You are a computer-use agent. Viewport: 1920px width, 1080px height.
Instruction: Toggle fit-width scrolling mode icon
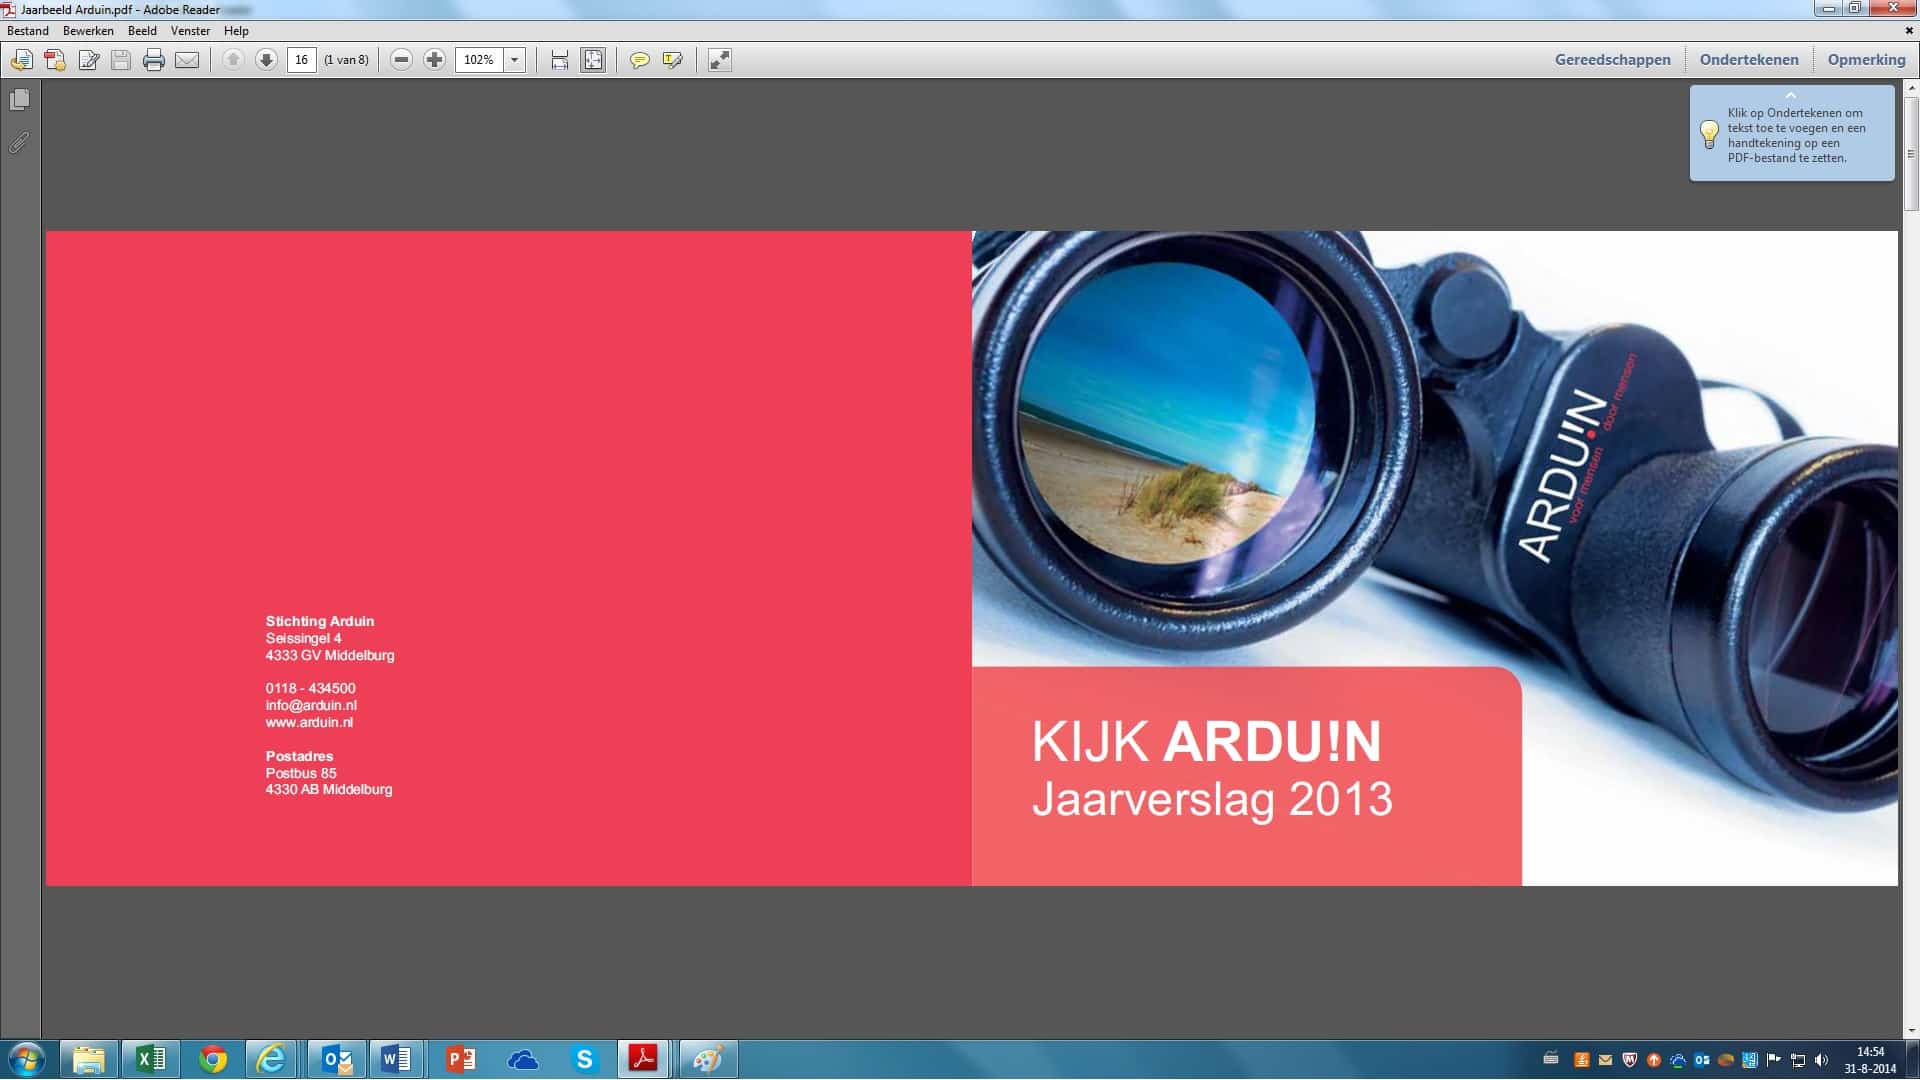(x=560, y=60)
